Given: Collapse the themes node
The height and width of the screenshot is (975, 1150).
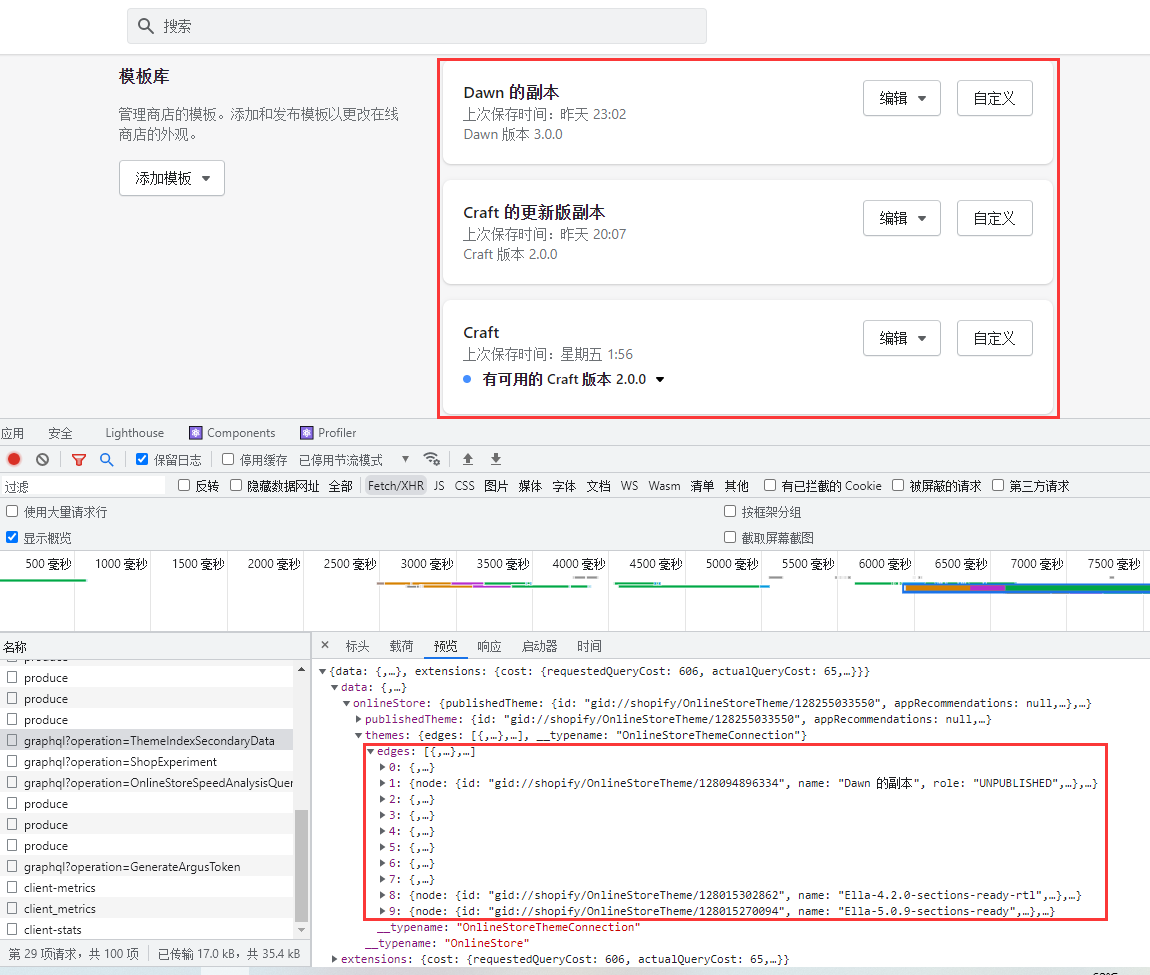Looking at the screenshot, I should tap(359, 735).
